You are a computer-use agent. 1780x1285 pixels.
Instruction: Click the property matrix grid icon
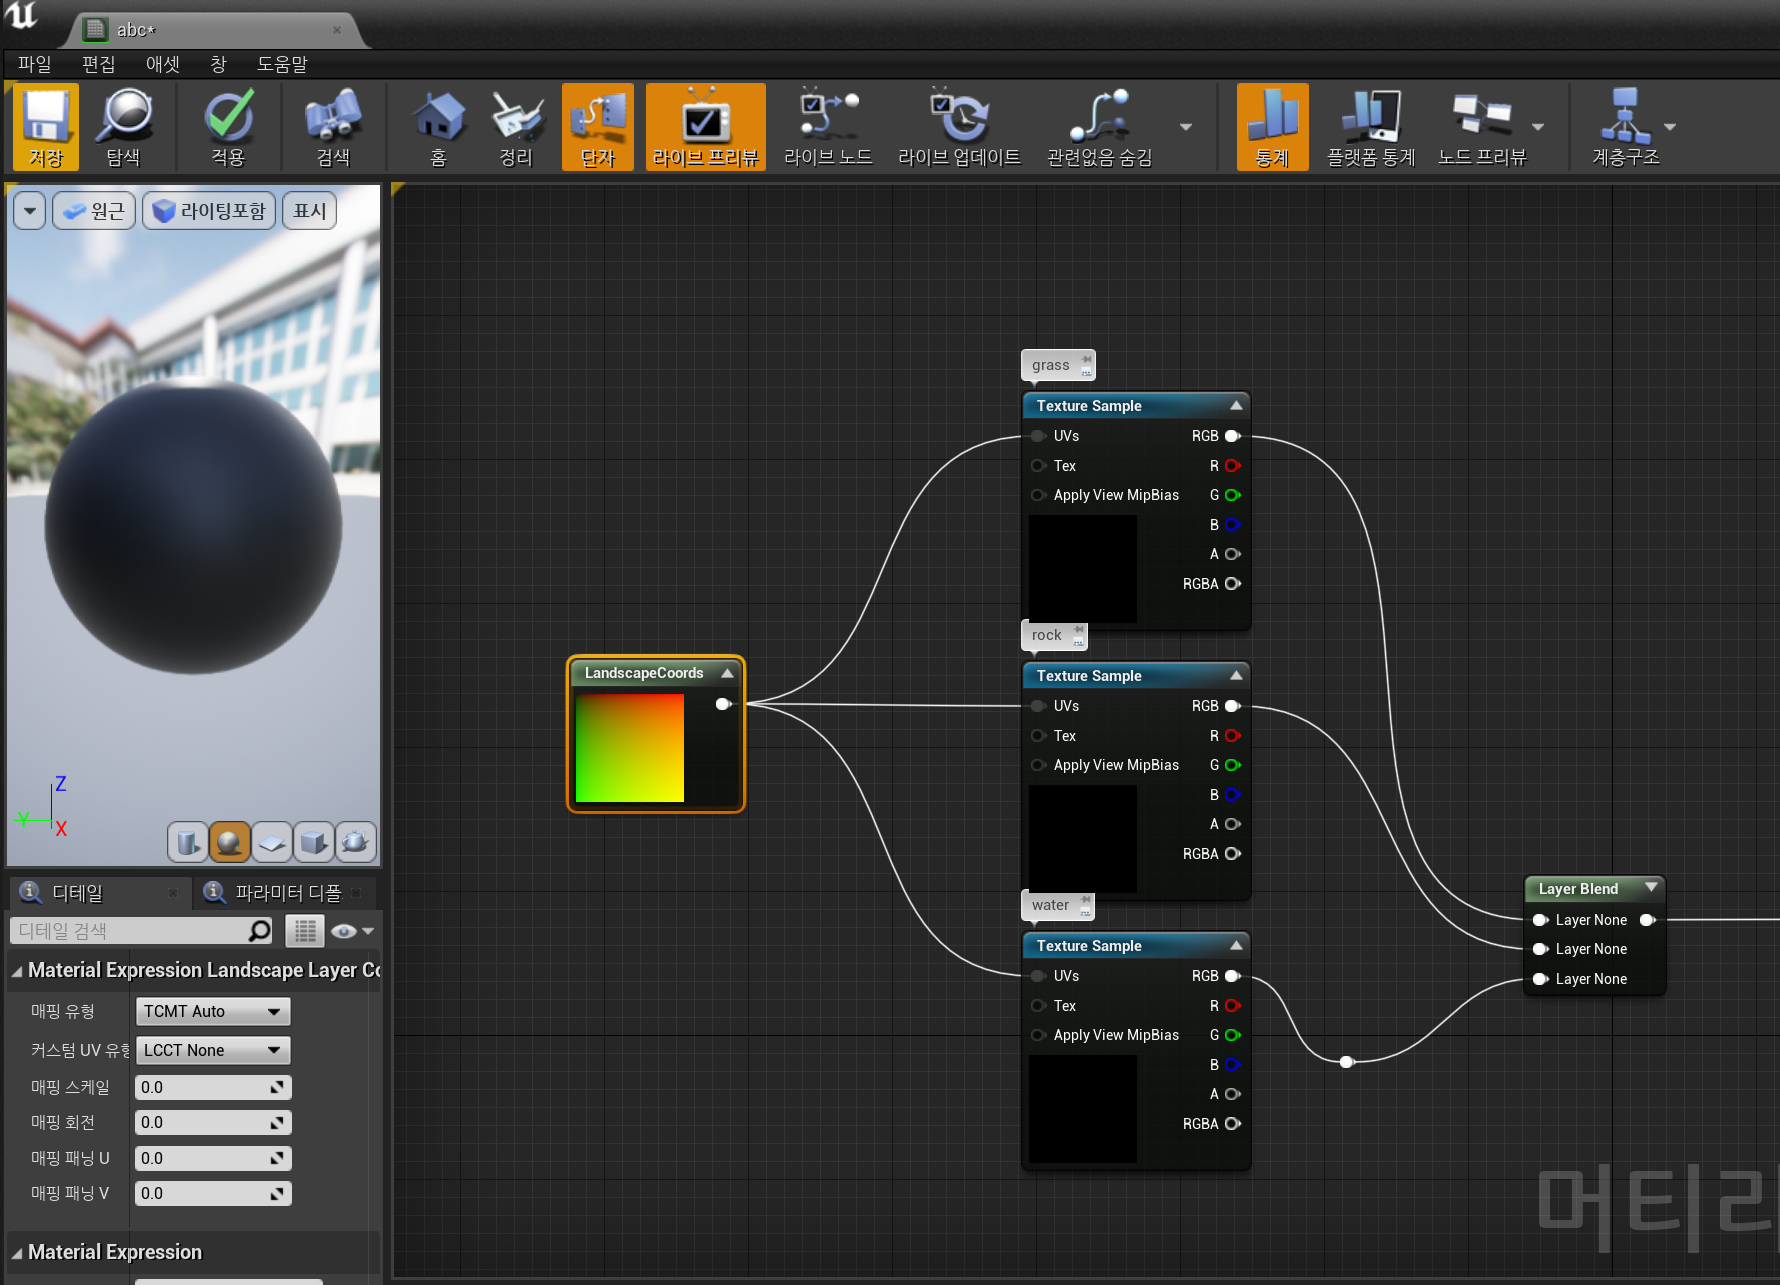[x=305, y=931]
